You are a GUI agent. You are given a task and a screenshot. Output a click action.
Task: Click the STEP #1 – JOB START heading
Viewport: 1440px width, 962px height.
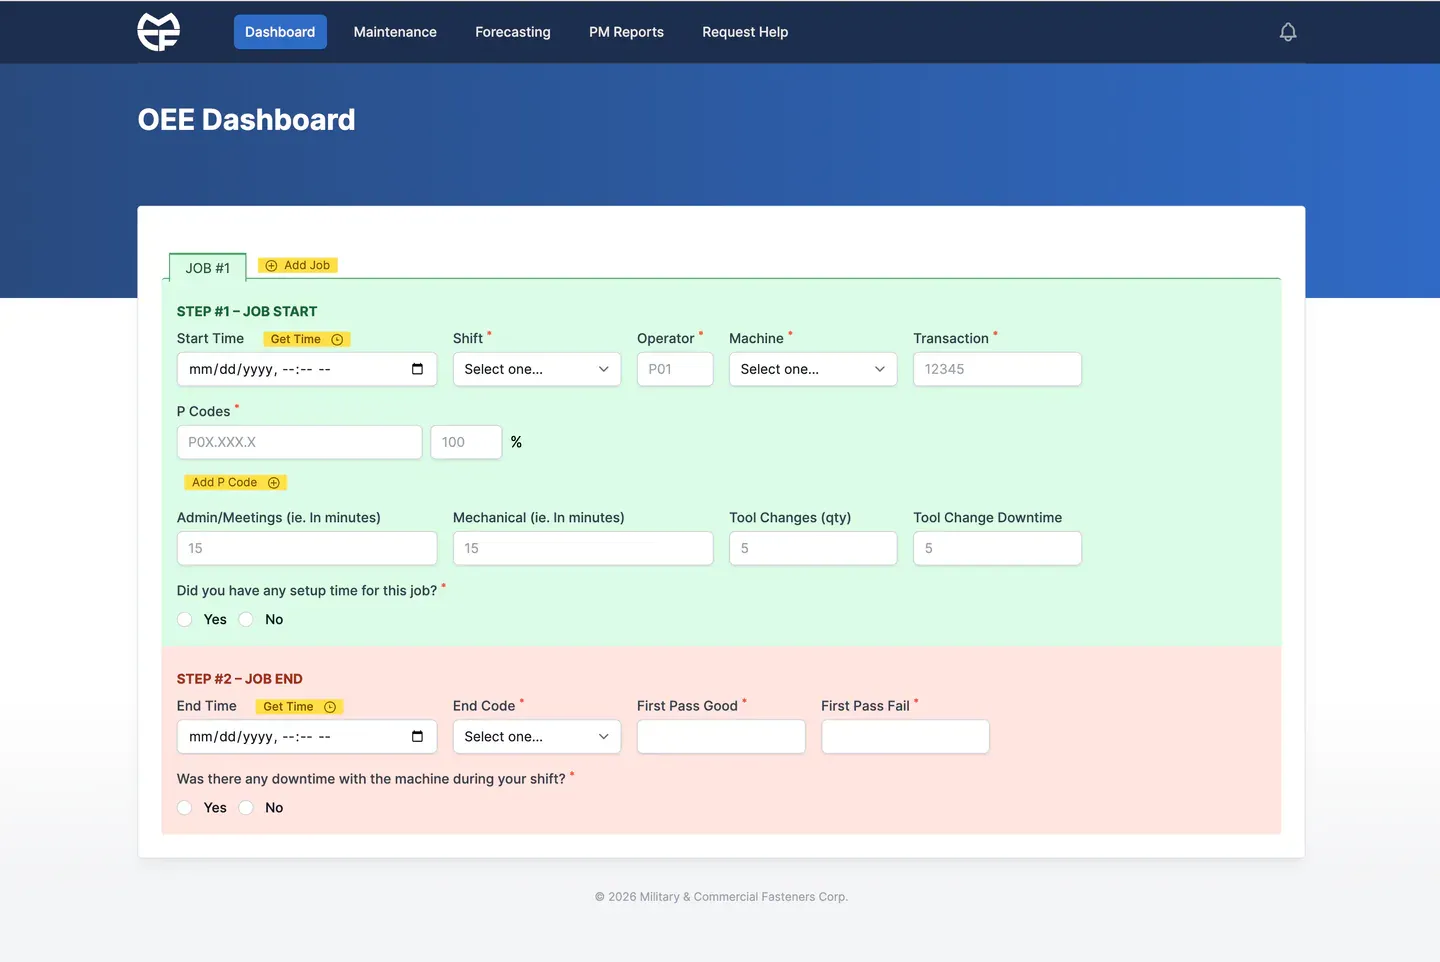pyautogui.click(x=247, y=312)
